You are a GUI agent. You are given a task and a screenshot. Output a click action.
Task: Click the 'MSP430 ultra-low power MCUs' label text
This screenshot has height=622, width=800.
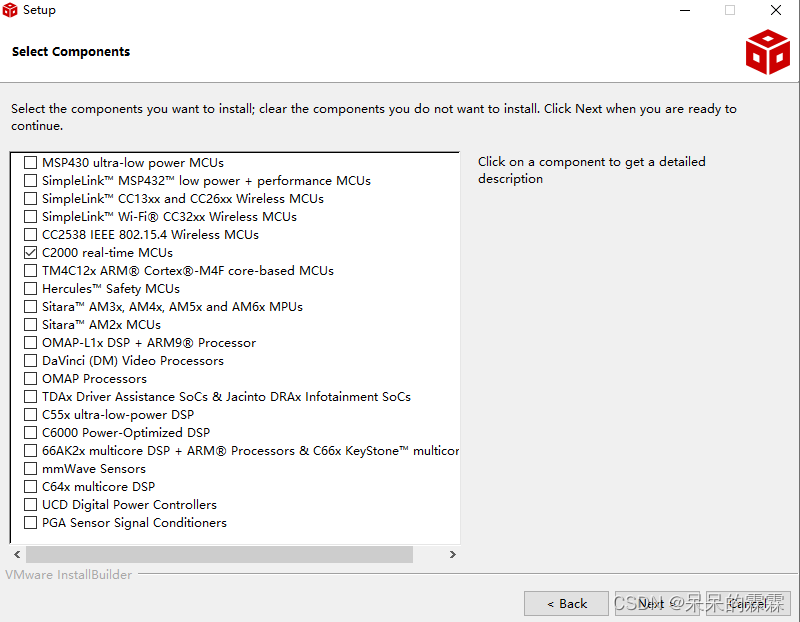(x=133, y=163)
